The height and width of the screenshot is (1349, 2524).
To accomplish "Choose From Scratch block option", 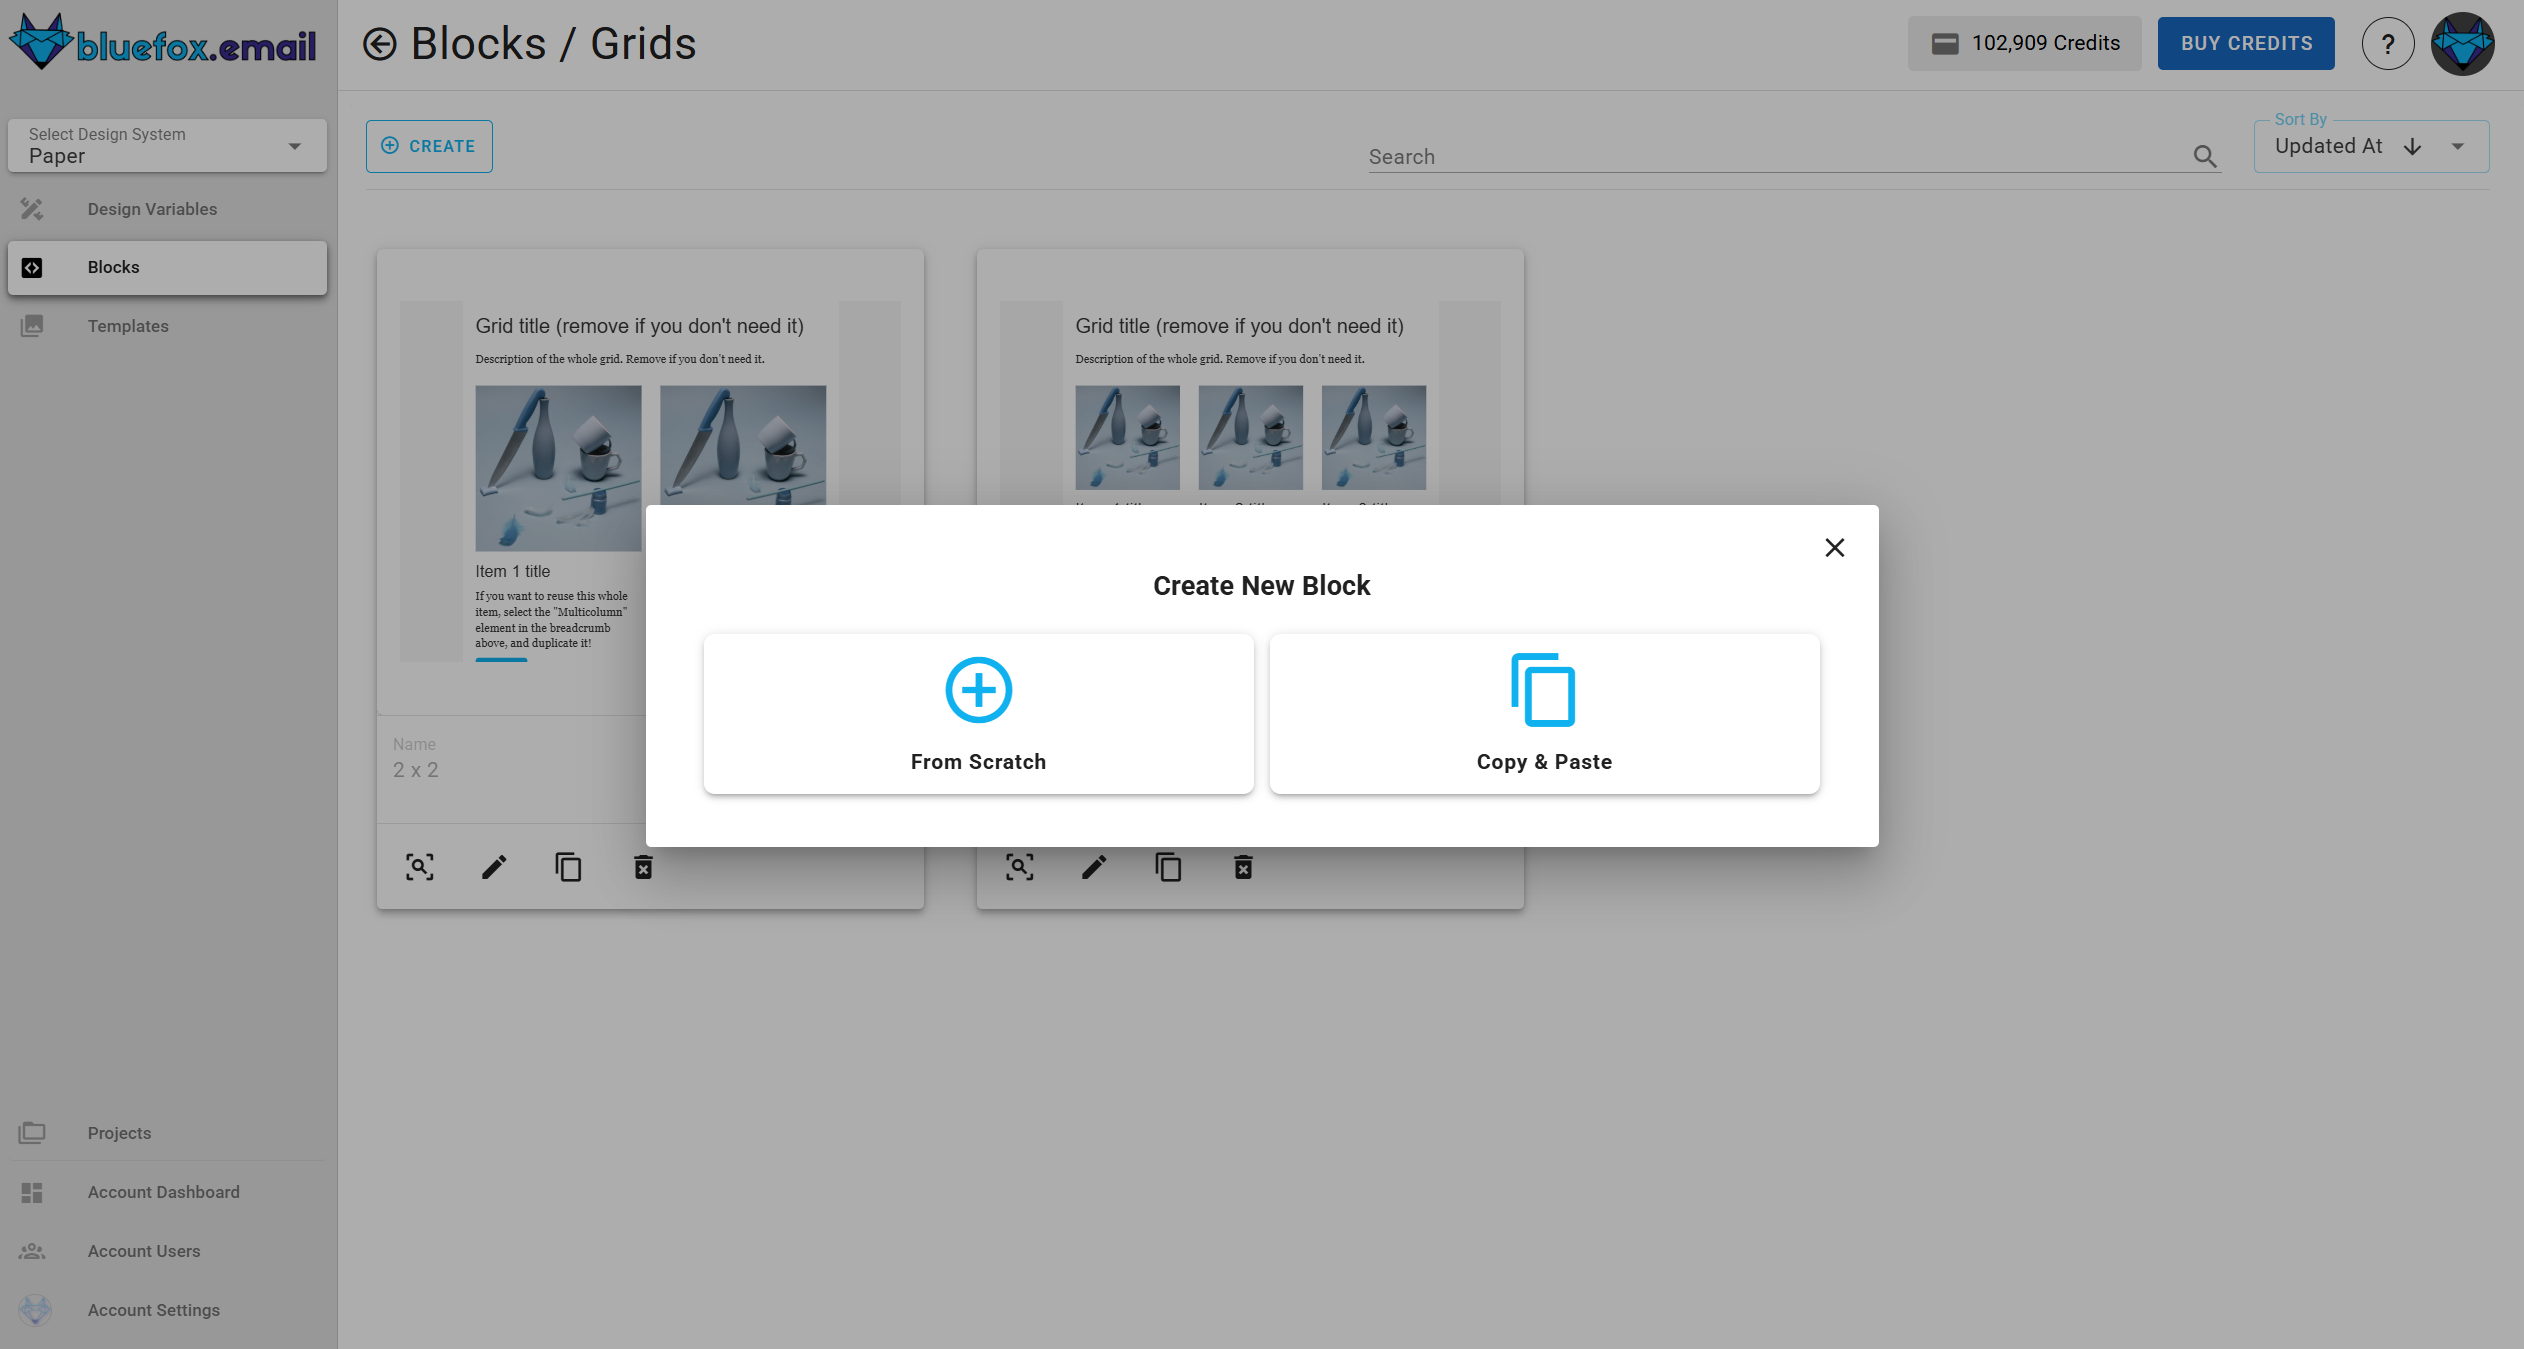I will (978, 713).
